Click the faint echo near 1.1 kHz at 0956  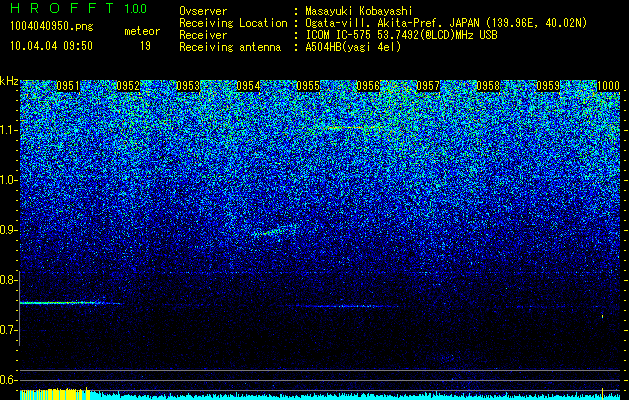353,128
